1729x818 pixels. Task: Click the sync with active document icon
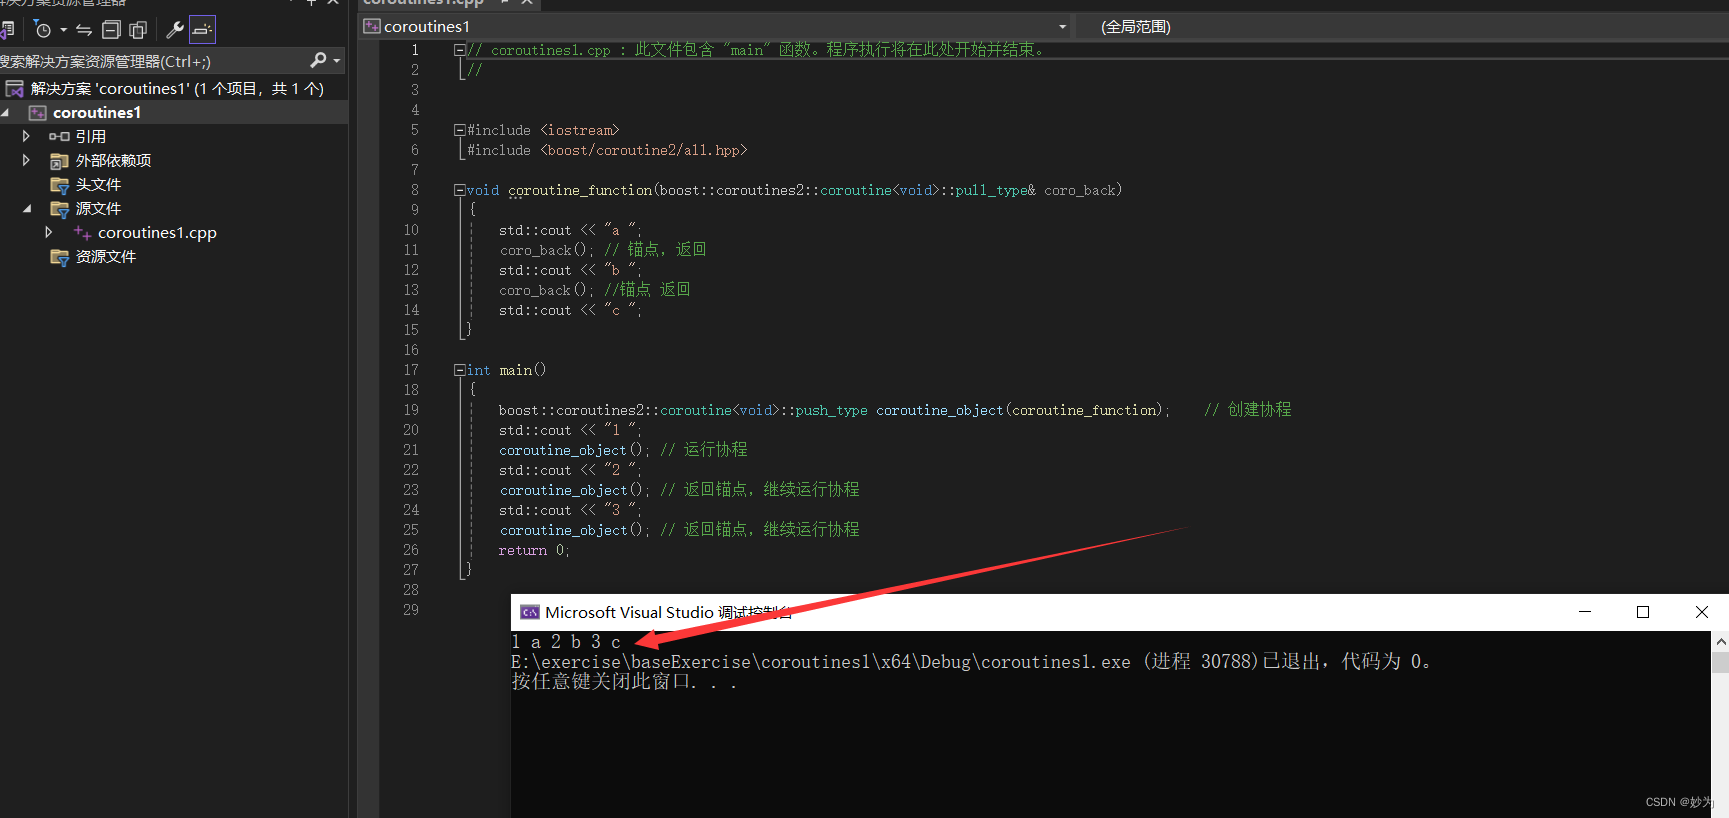tap(84, 30)
